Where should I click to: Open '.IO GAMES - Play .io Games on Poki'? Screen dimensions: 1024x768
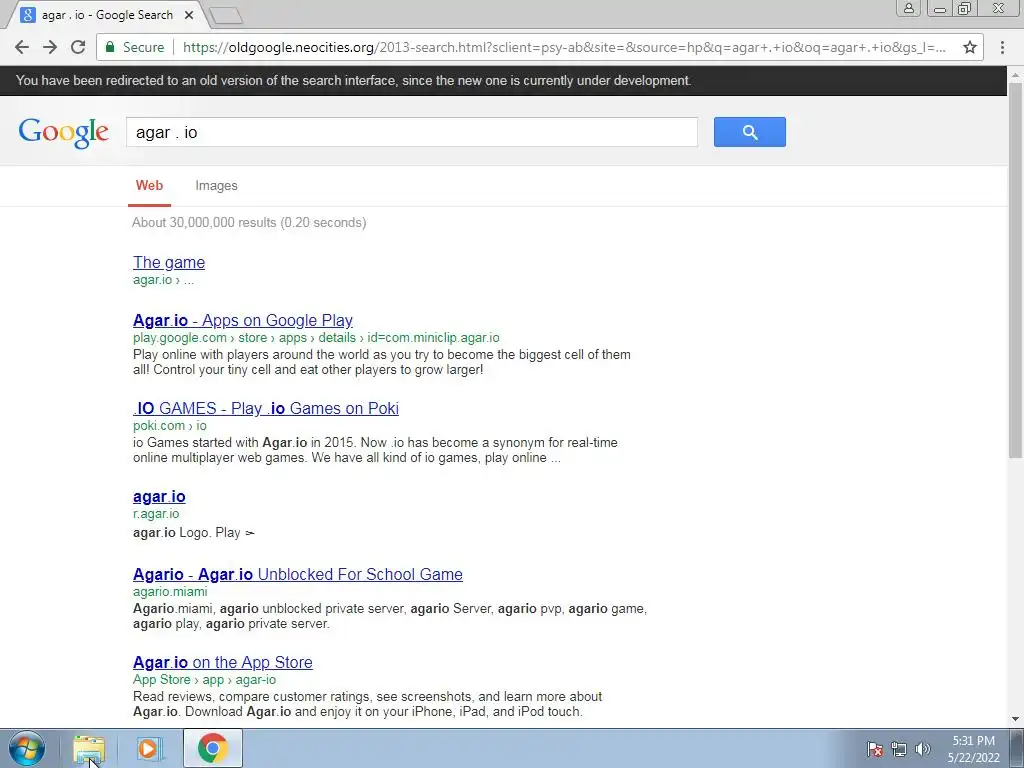point(266,409)
